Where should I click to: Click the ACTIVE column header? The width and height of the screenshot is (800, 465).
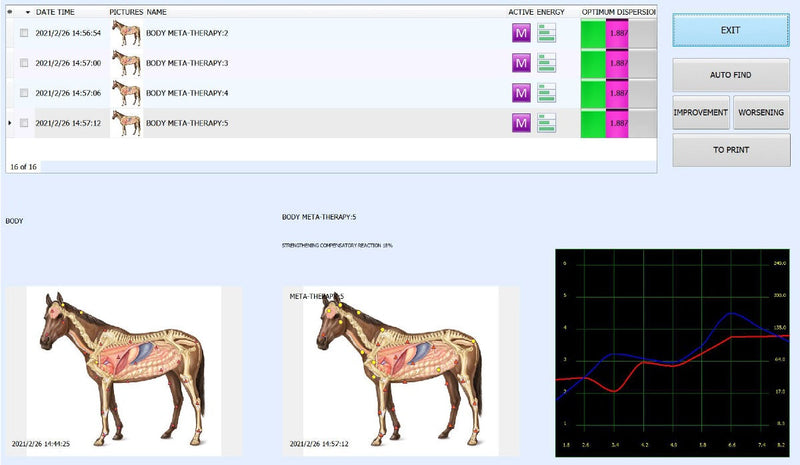520,12
